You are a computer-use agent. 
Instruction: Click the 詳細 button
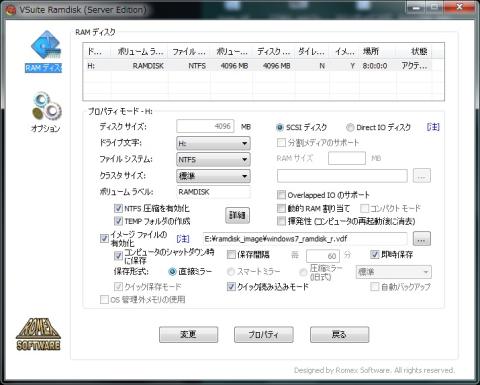pos(237,215)
